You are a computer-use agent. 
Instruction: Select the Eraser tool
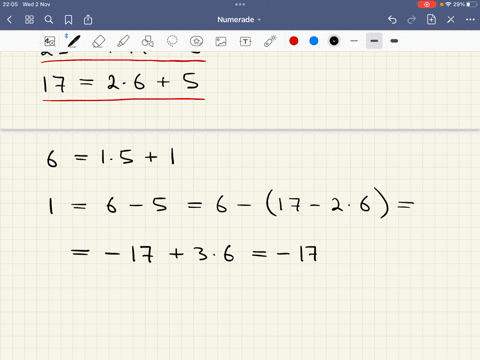(98, 41)
